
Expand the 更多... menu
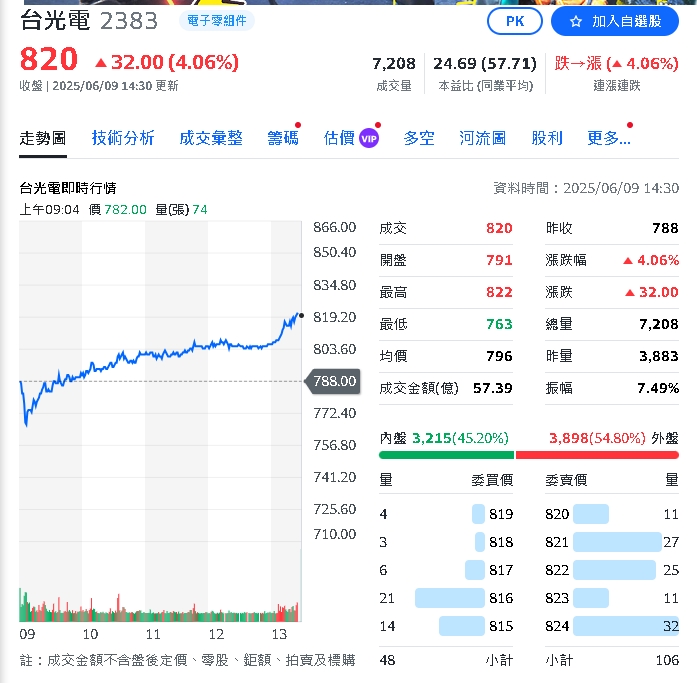pyautogui.click(x=609, y=138)
